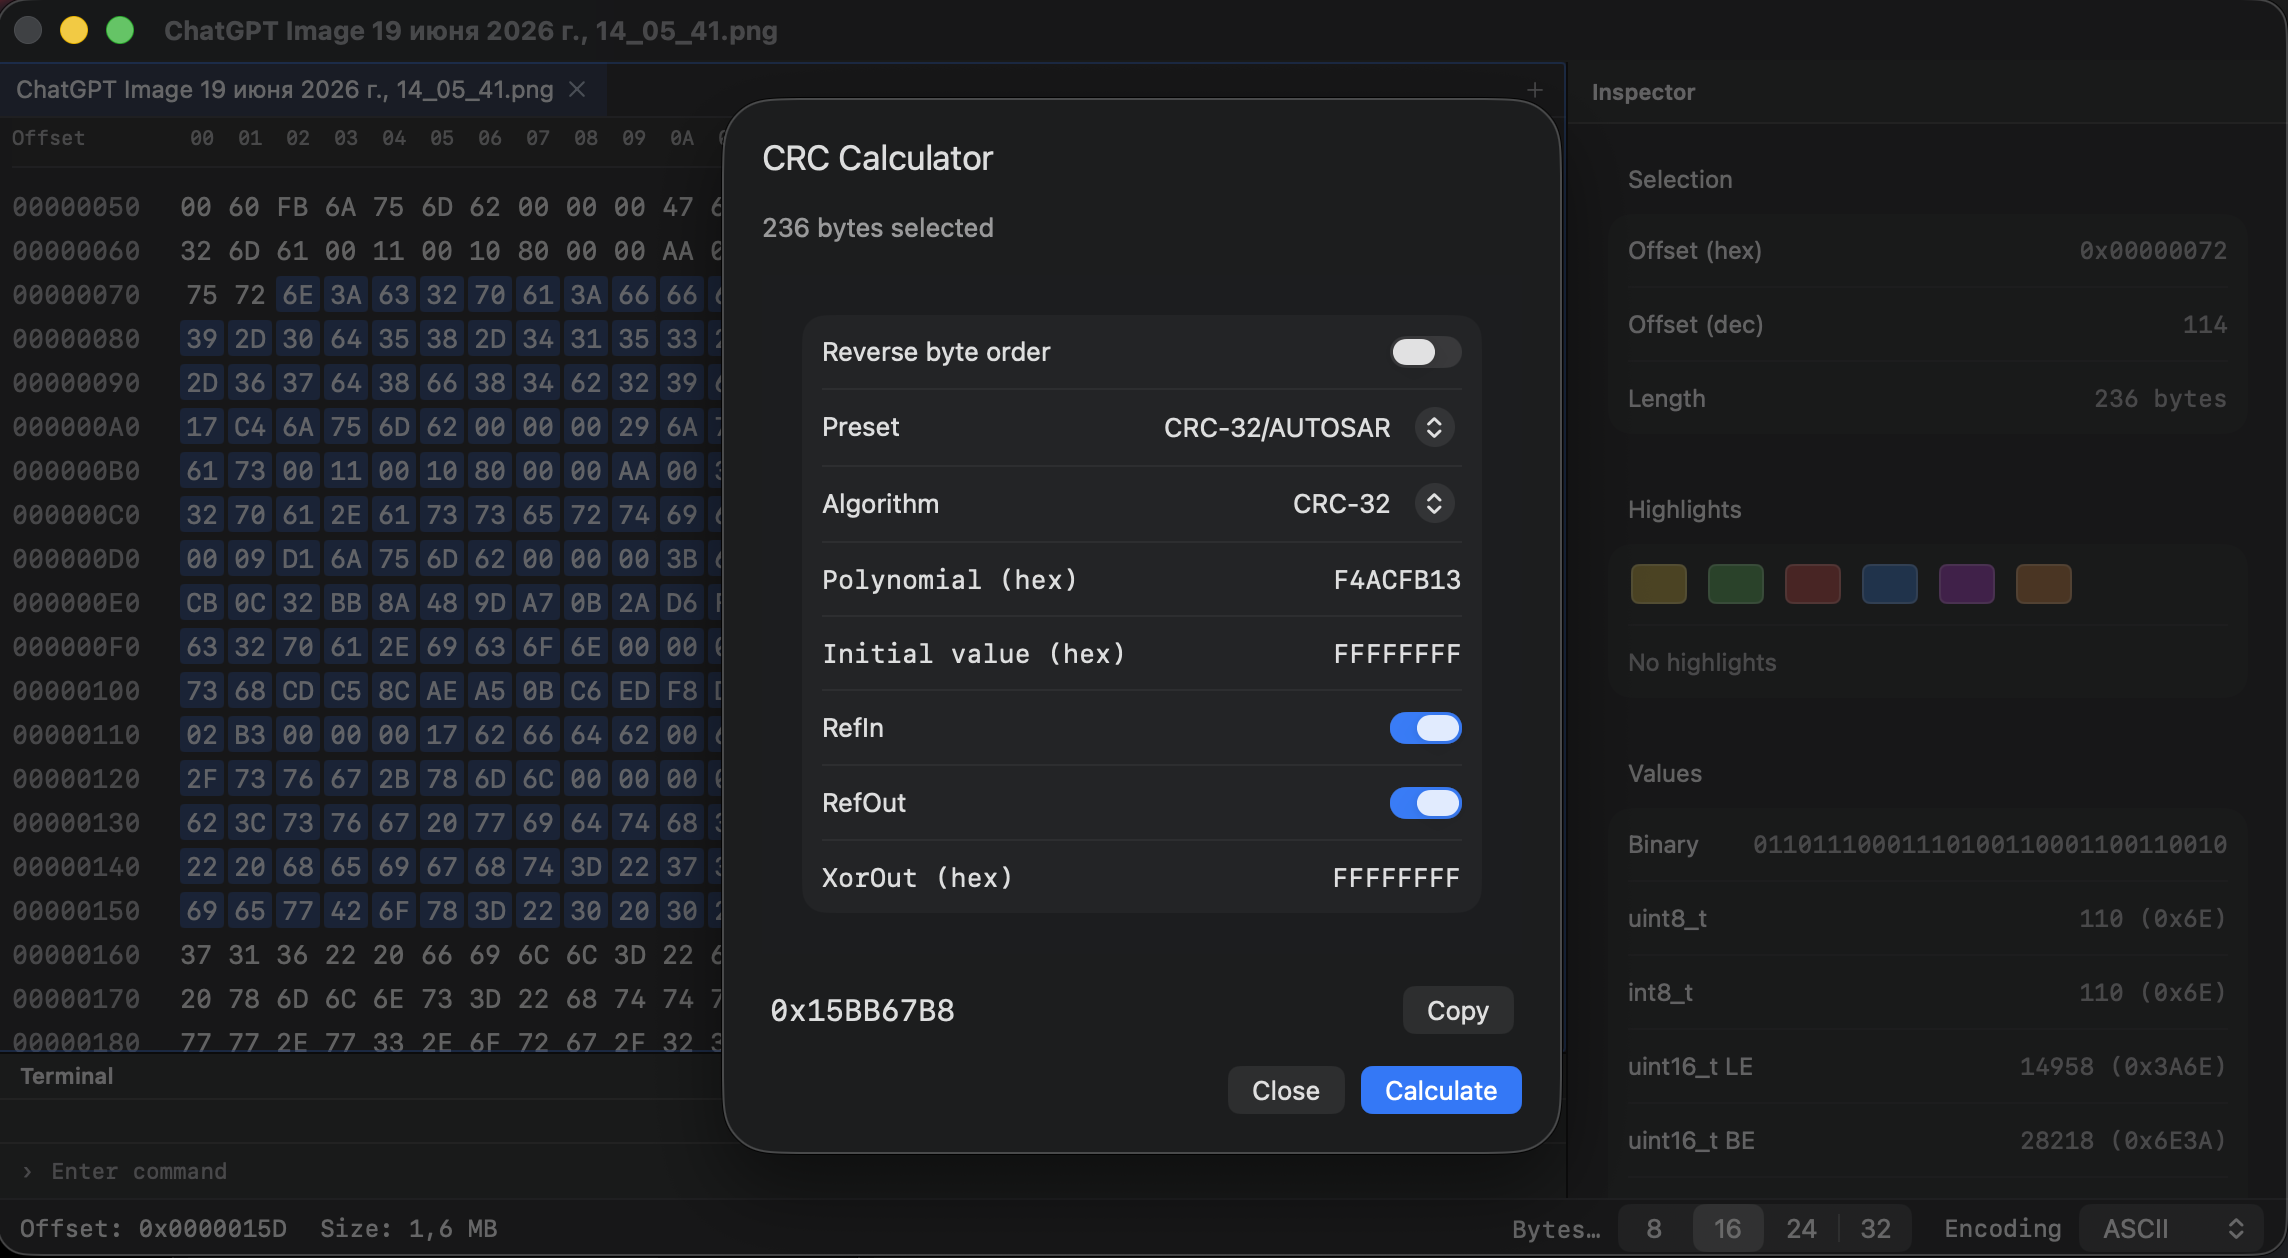Click offset row 000000A0
This screenshot has width=2288, height=1258.
pyautogui.click(x=76, y=427)
